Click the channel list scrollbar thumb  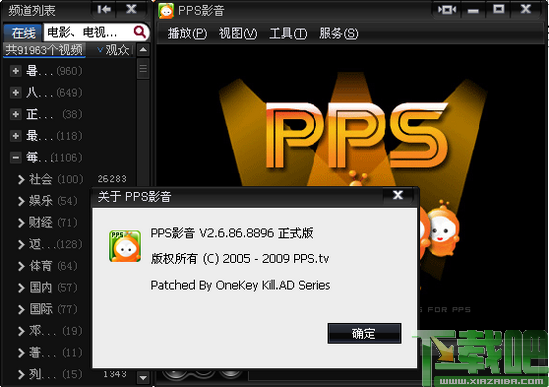point(143,68)
